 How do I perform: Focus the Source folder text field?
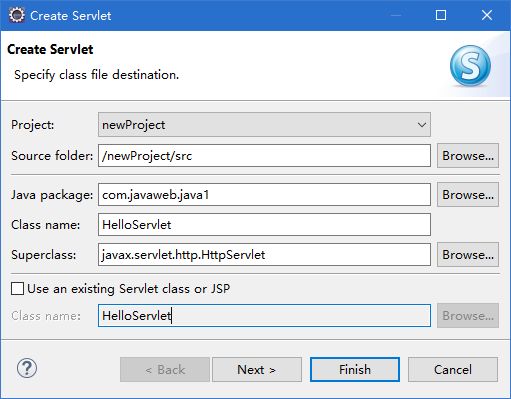[264, 156]
